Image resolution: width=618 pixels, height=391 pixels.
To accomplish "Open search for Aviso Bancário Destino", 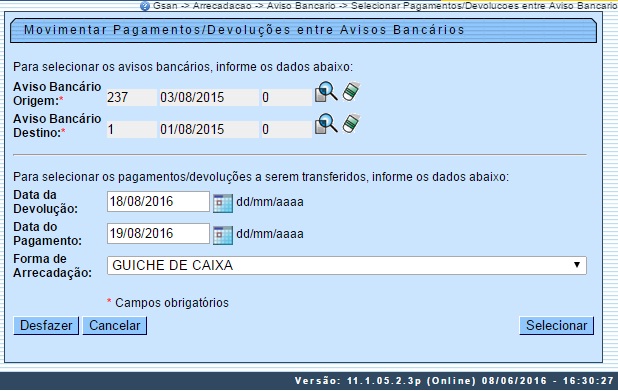I will (x=326, y=124).
